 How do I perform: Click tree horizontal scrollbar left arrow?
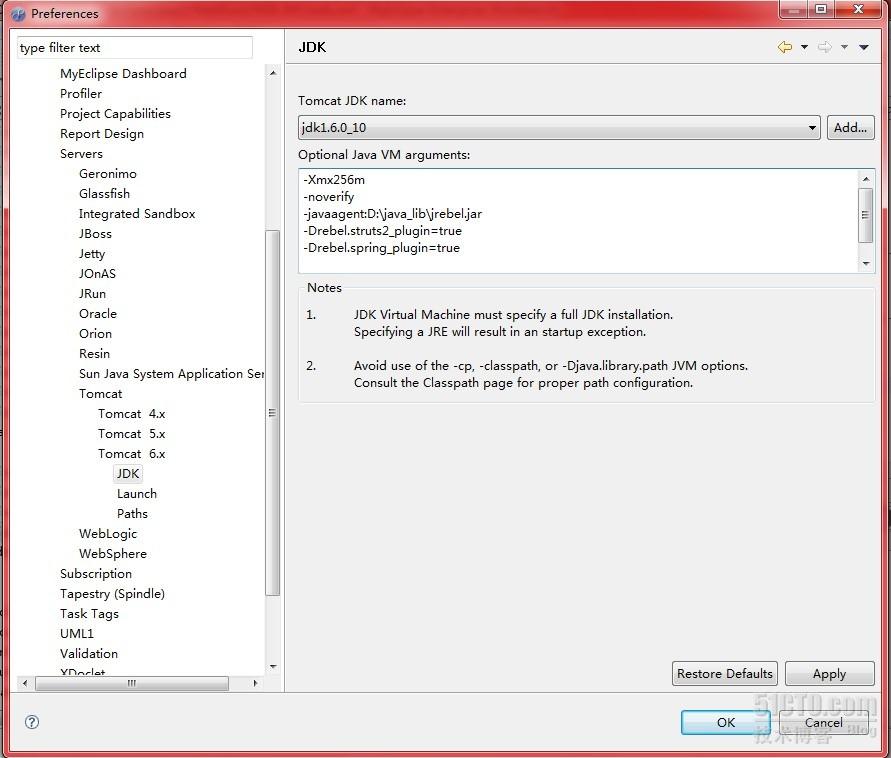(x=24, y=683)
